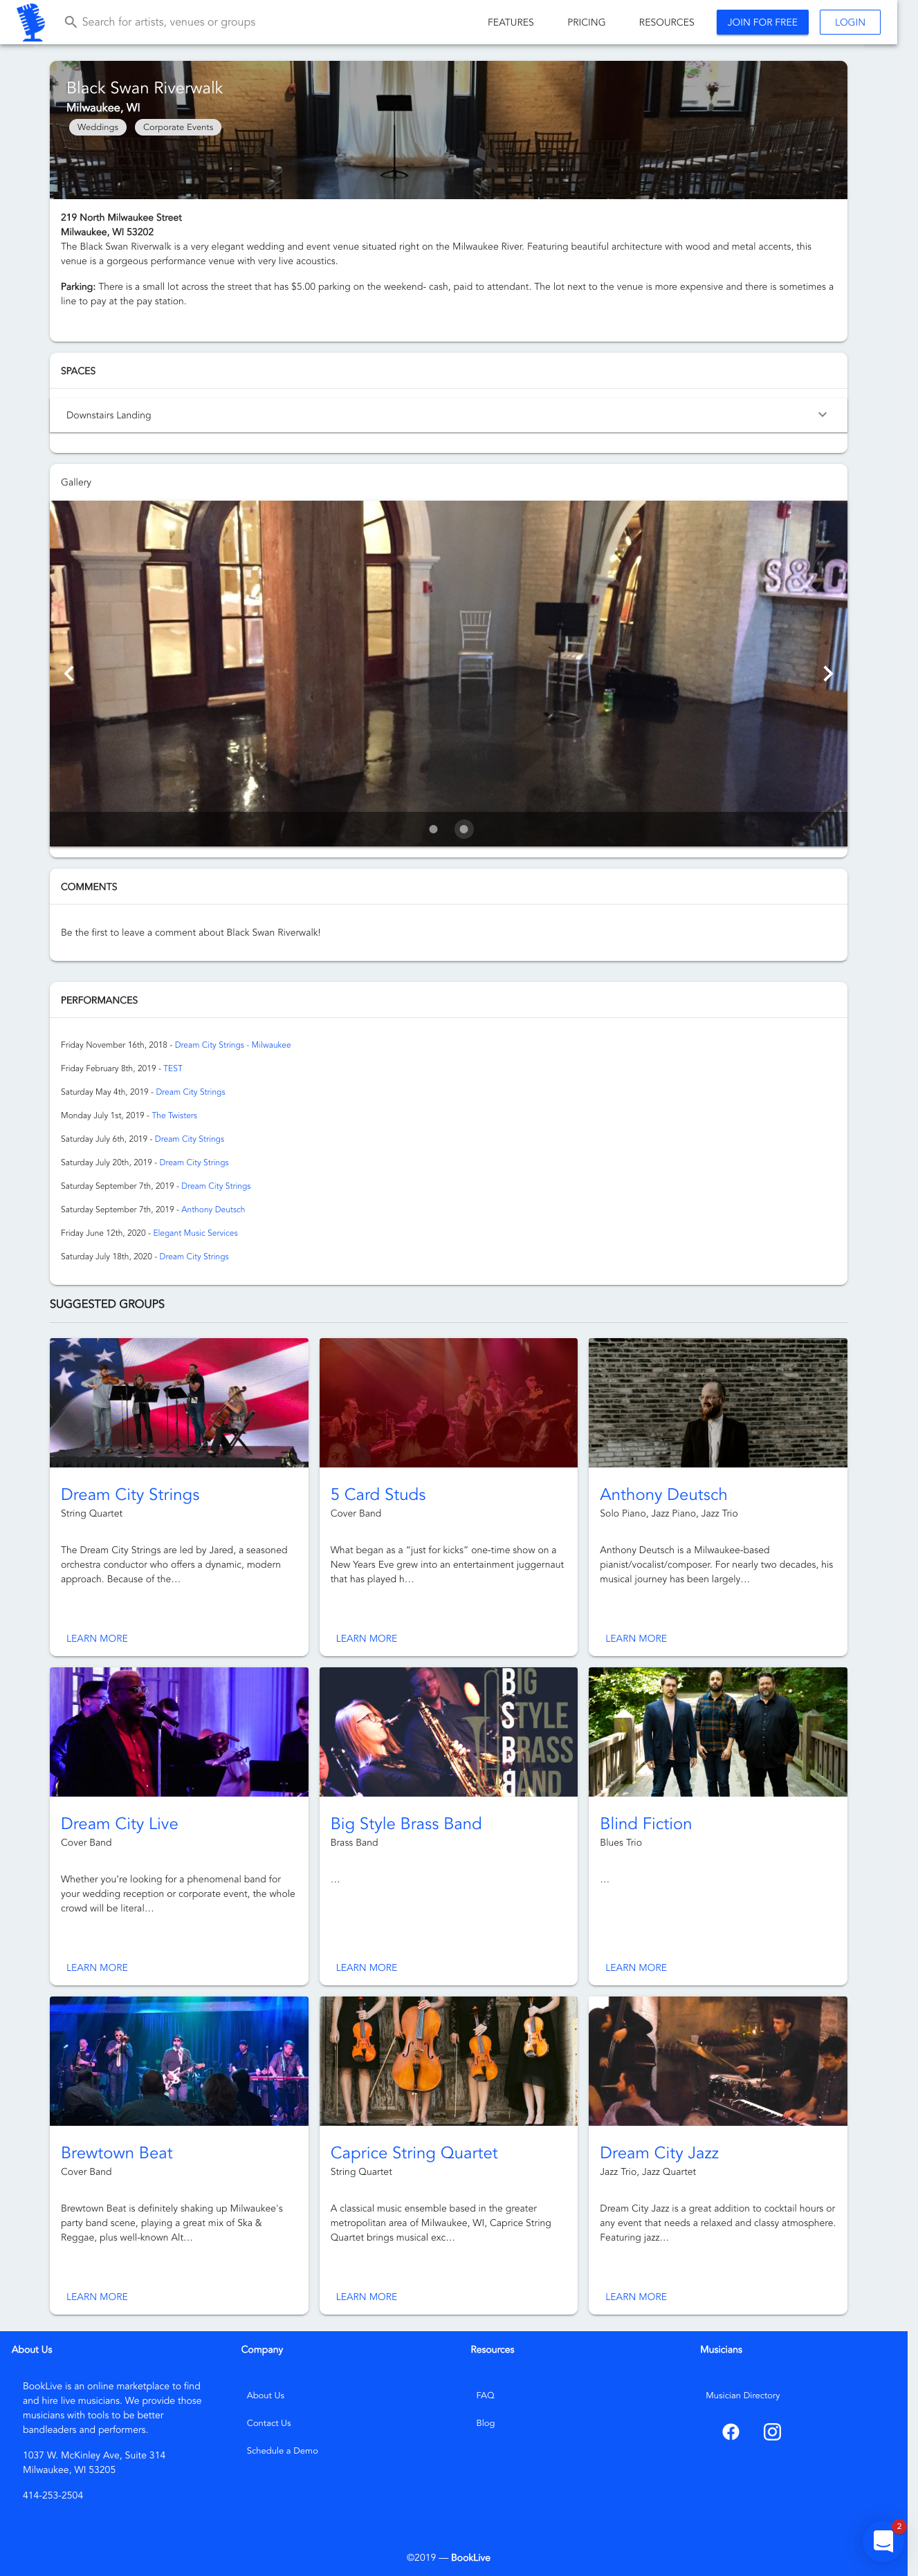Image resolution: width=918 pixels, height=2576 pixels.
Task: Show previous gallery photo with left arrow
Action: pos(69,673)
